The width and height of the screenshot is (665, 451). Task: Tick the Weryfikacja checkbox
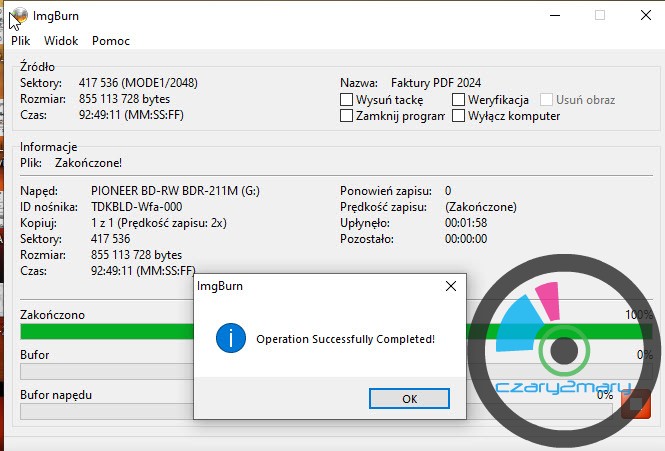pos(458,100)
